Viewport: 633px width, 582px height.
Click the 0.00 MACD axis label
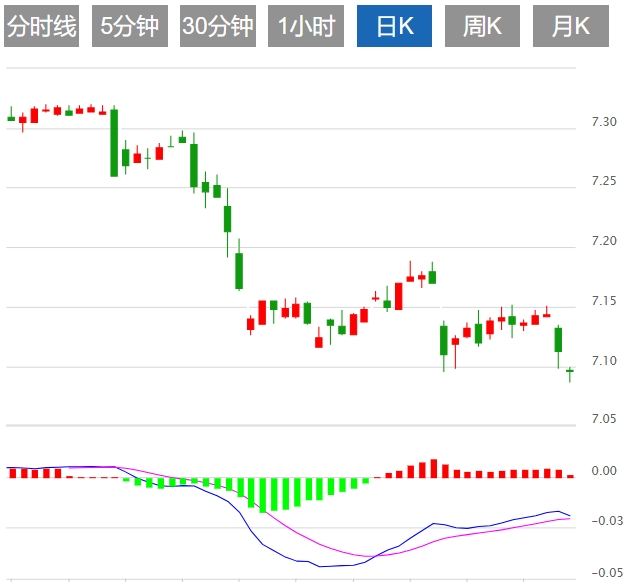[x=604, y=470]
